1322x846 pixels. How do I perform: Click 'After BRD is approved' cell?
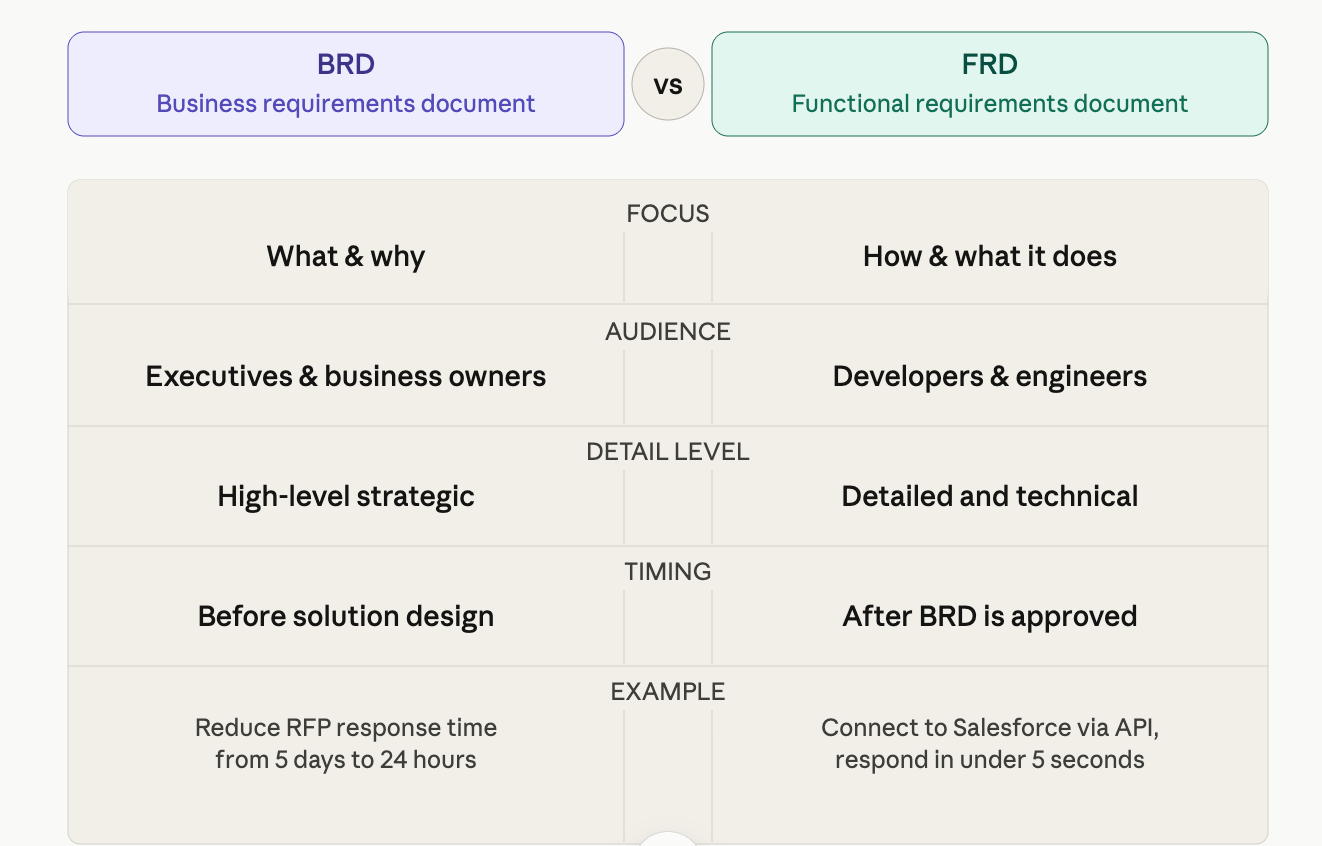pos(990,617)
